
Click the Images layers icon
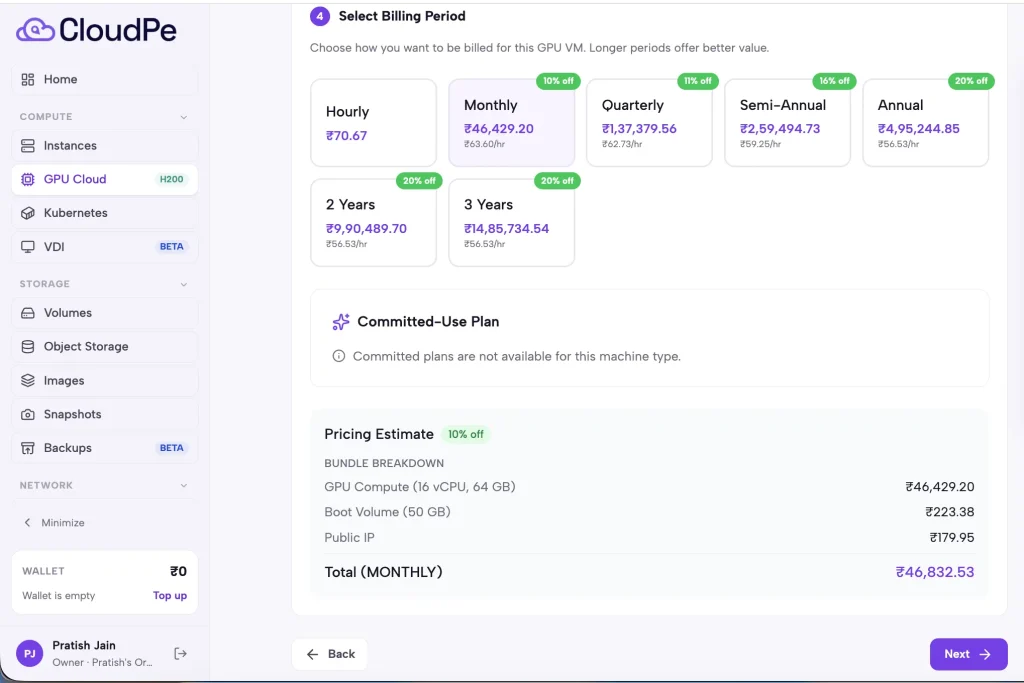tap(27, 381)
